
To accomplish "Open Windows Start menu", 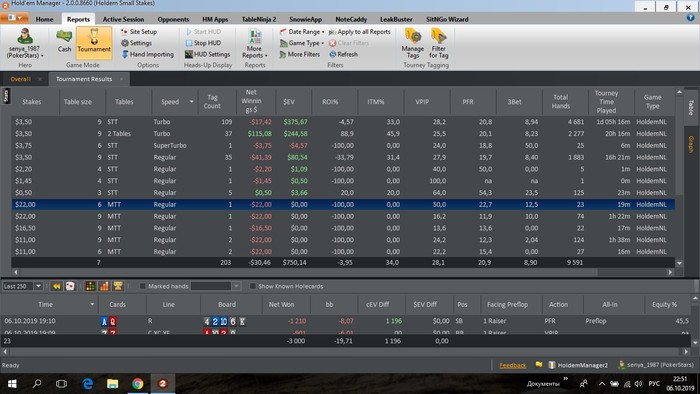I will tap(12, 384).
